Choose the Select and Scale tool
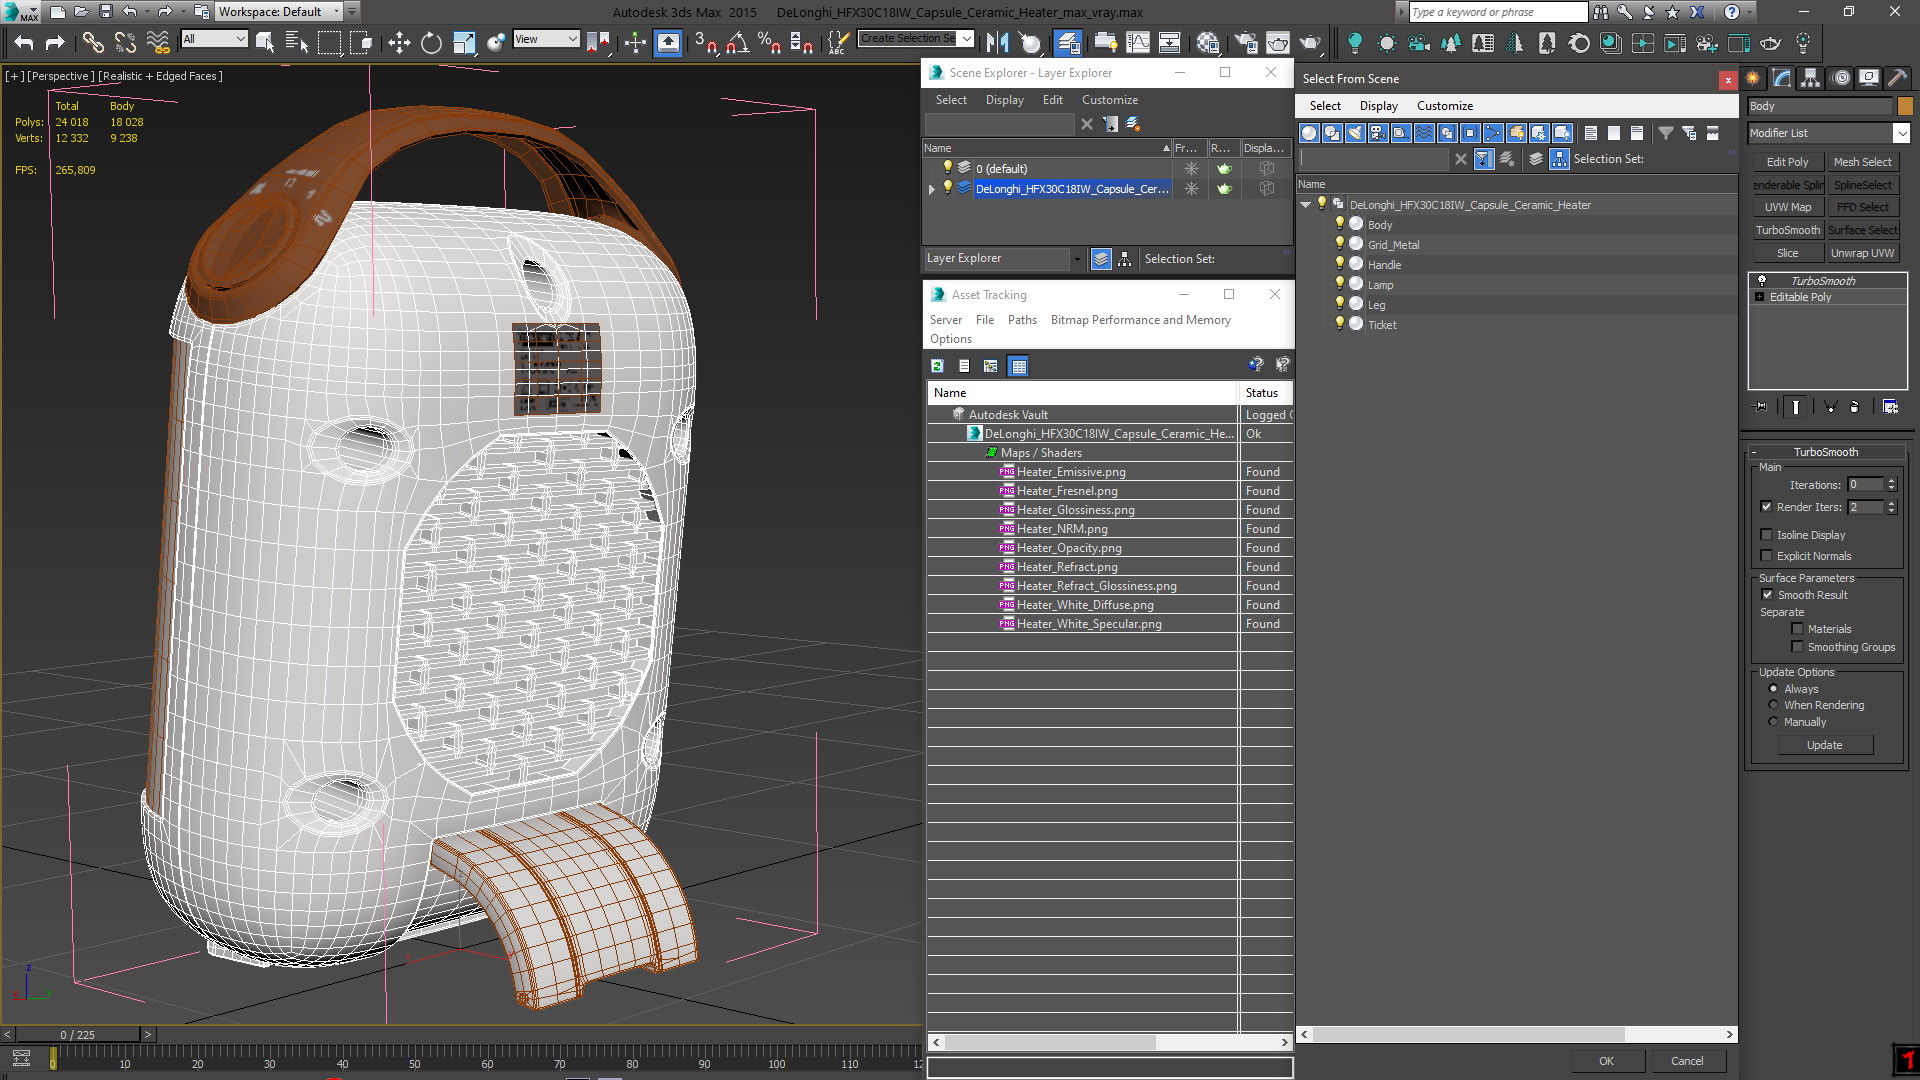The image size is (1920, 1080). coord(464,42)
